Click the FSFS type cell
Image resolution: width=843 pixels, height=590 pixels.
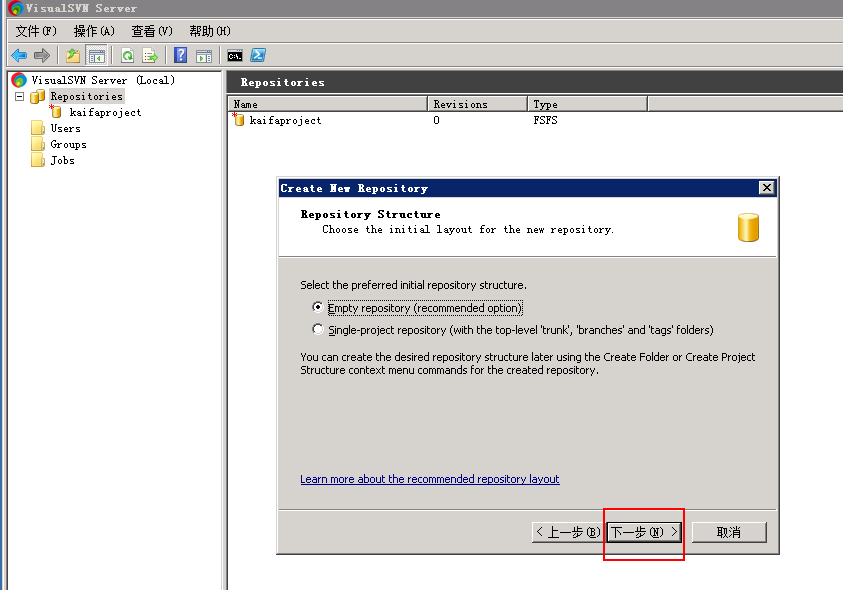click(545, 120)
